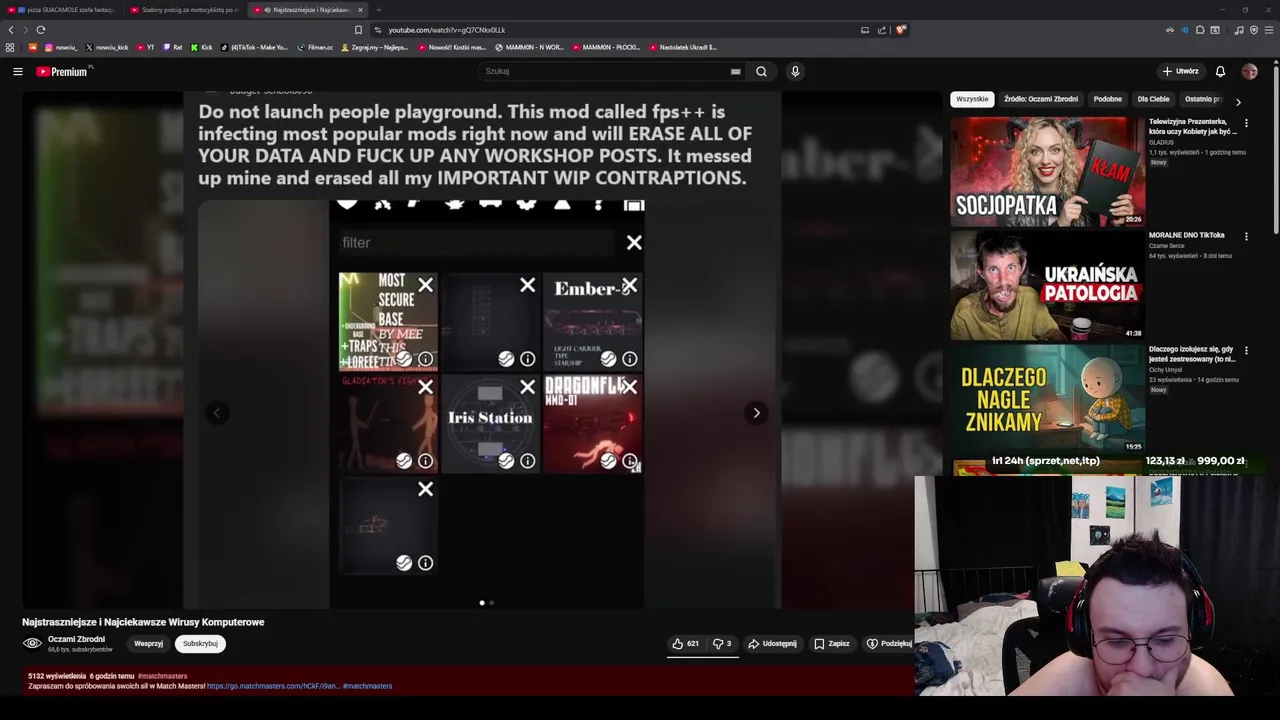Image resolution: width=1280 pixels, height=720 pixels.
Task: Click the Zapisz save button
Action: [832, 644]
